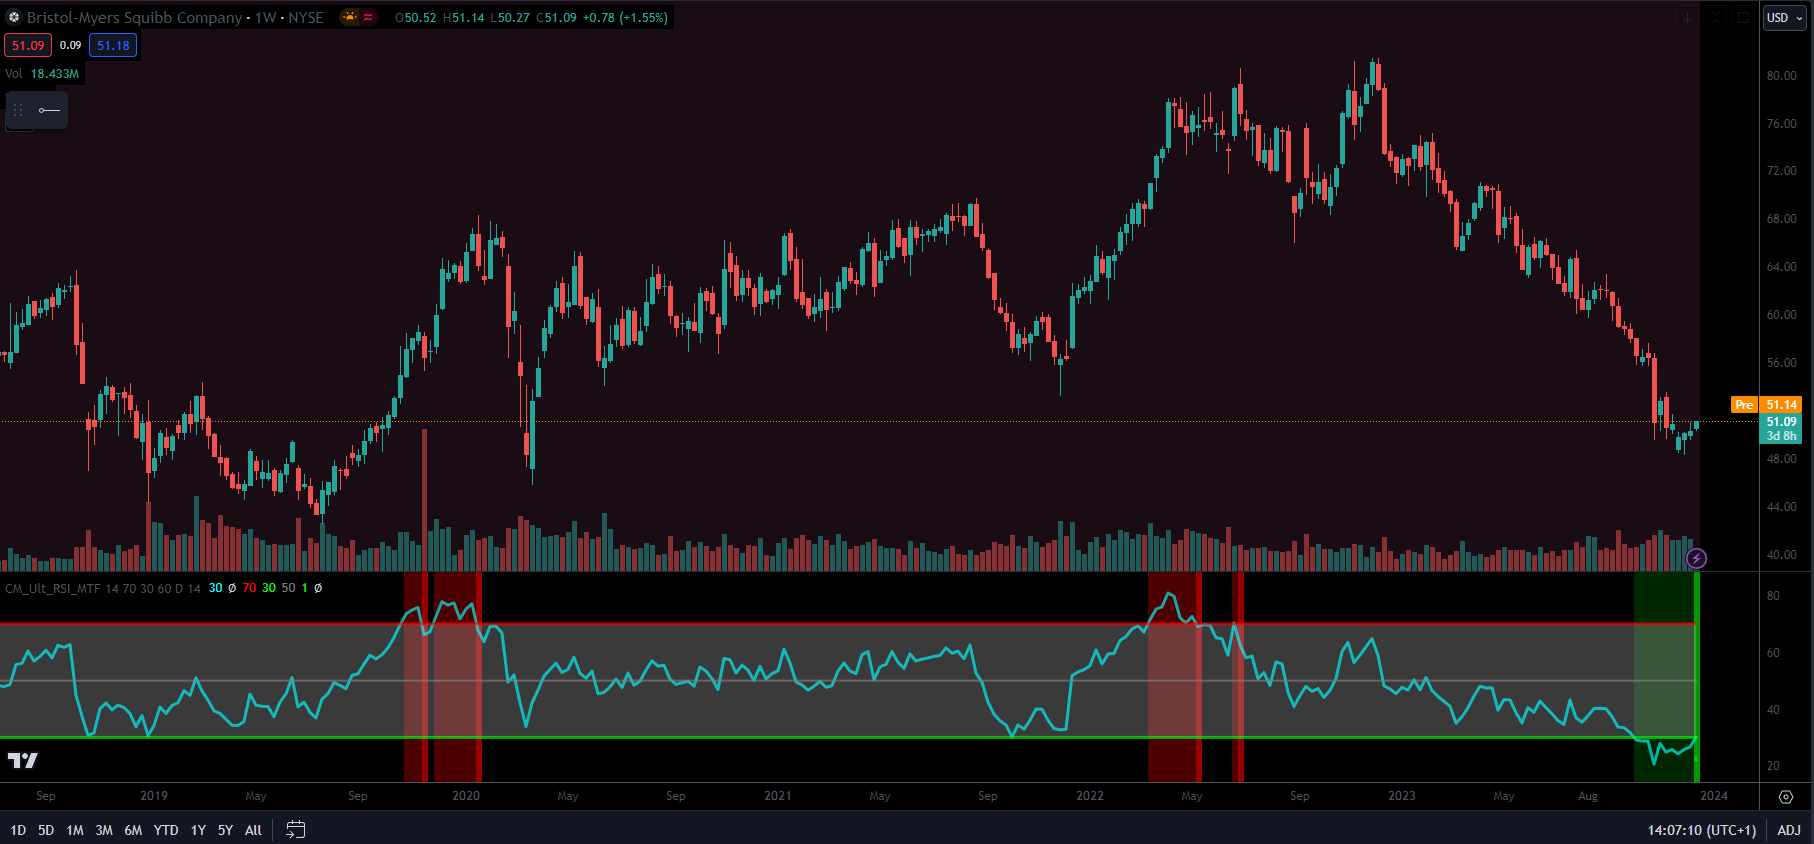Image resolution: width=1814 pixels, height=844 pixels.
Task: Toggle collapse pane button at top right
Action: click(x=1716, y=18)
